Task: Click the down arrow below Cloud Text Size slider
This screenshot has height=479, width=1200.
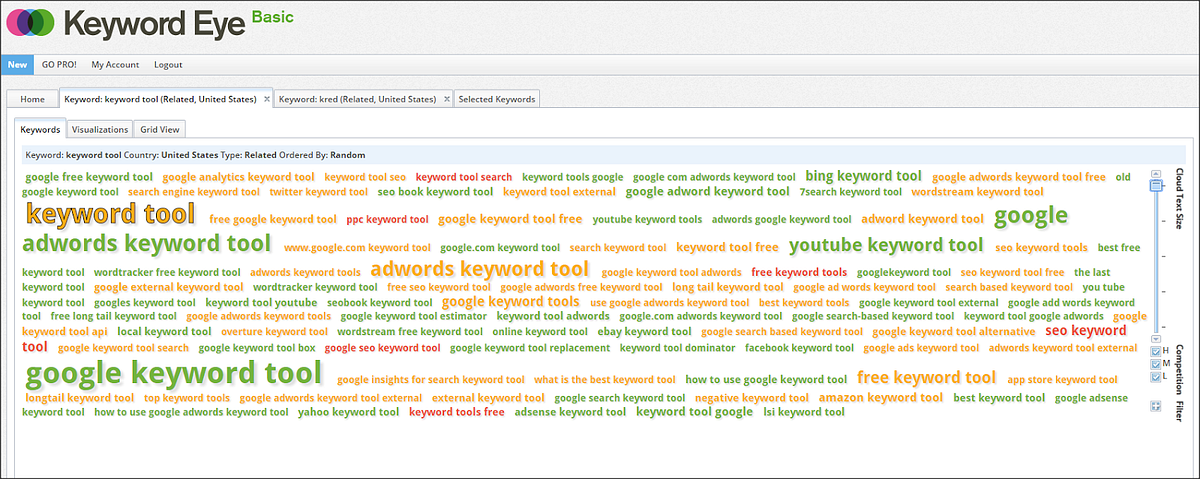Action: pos(1155,339)
